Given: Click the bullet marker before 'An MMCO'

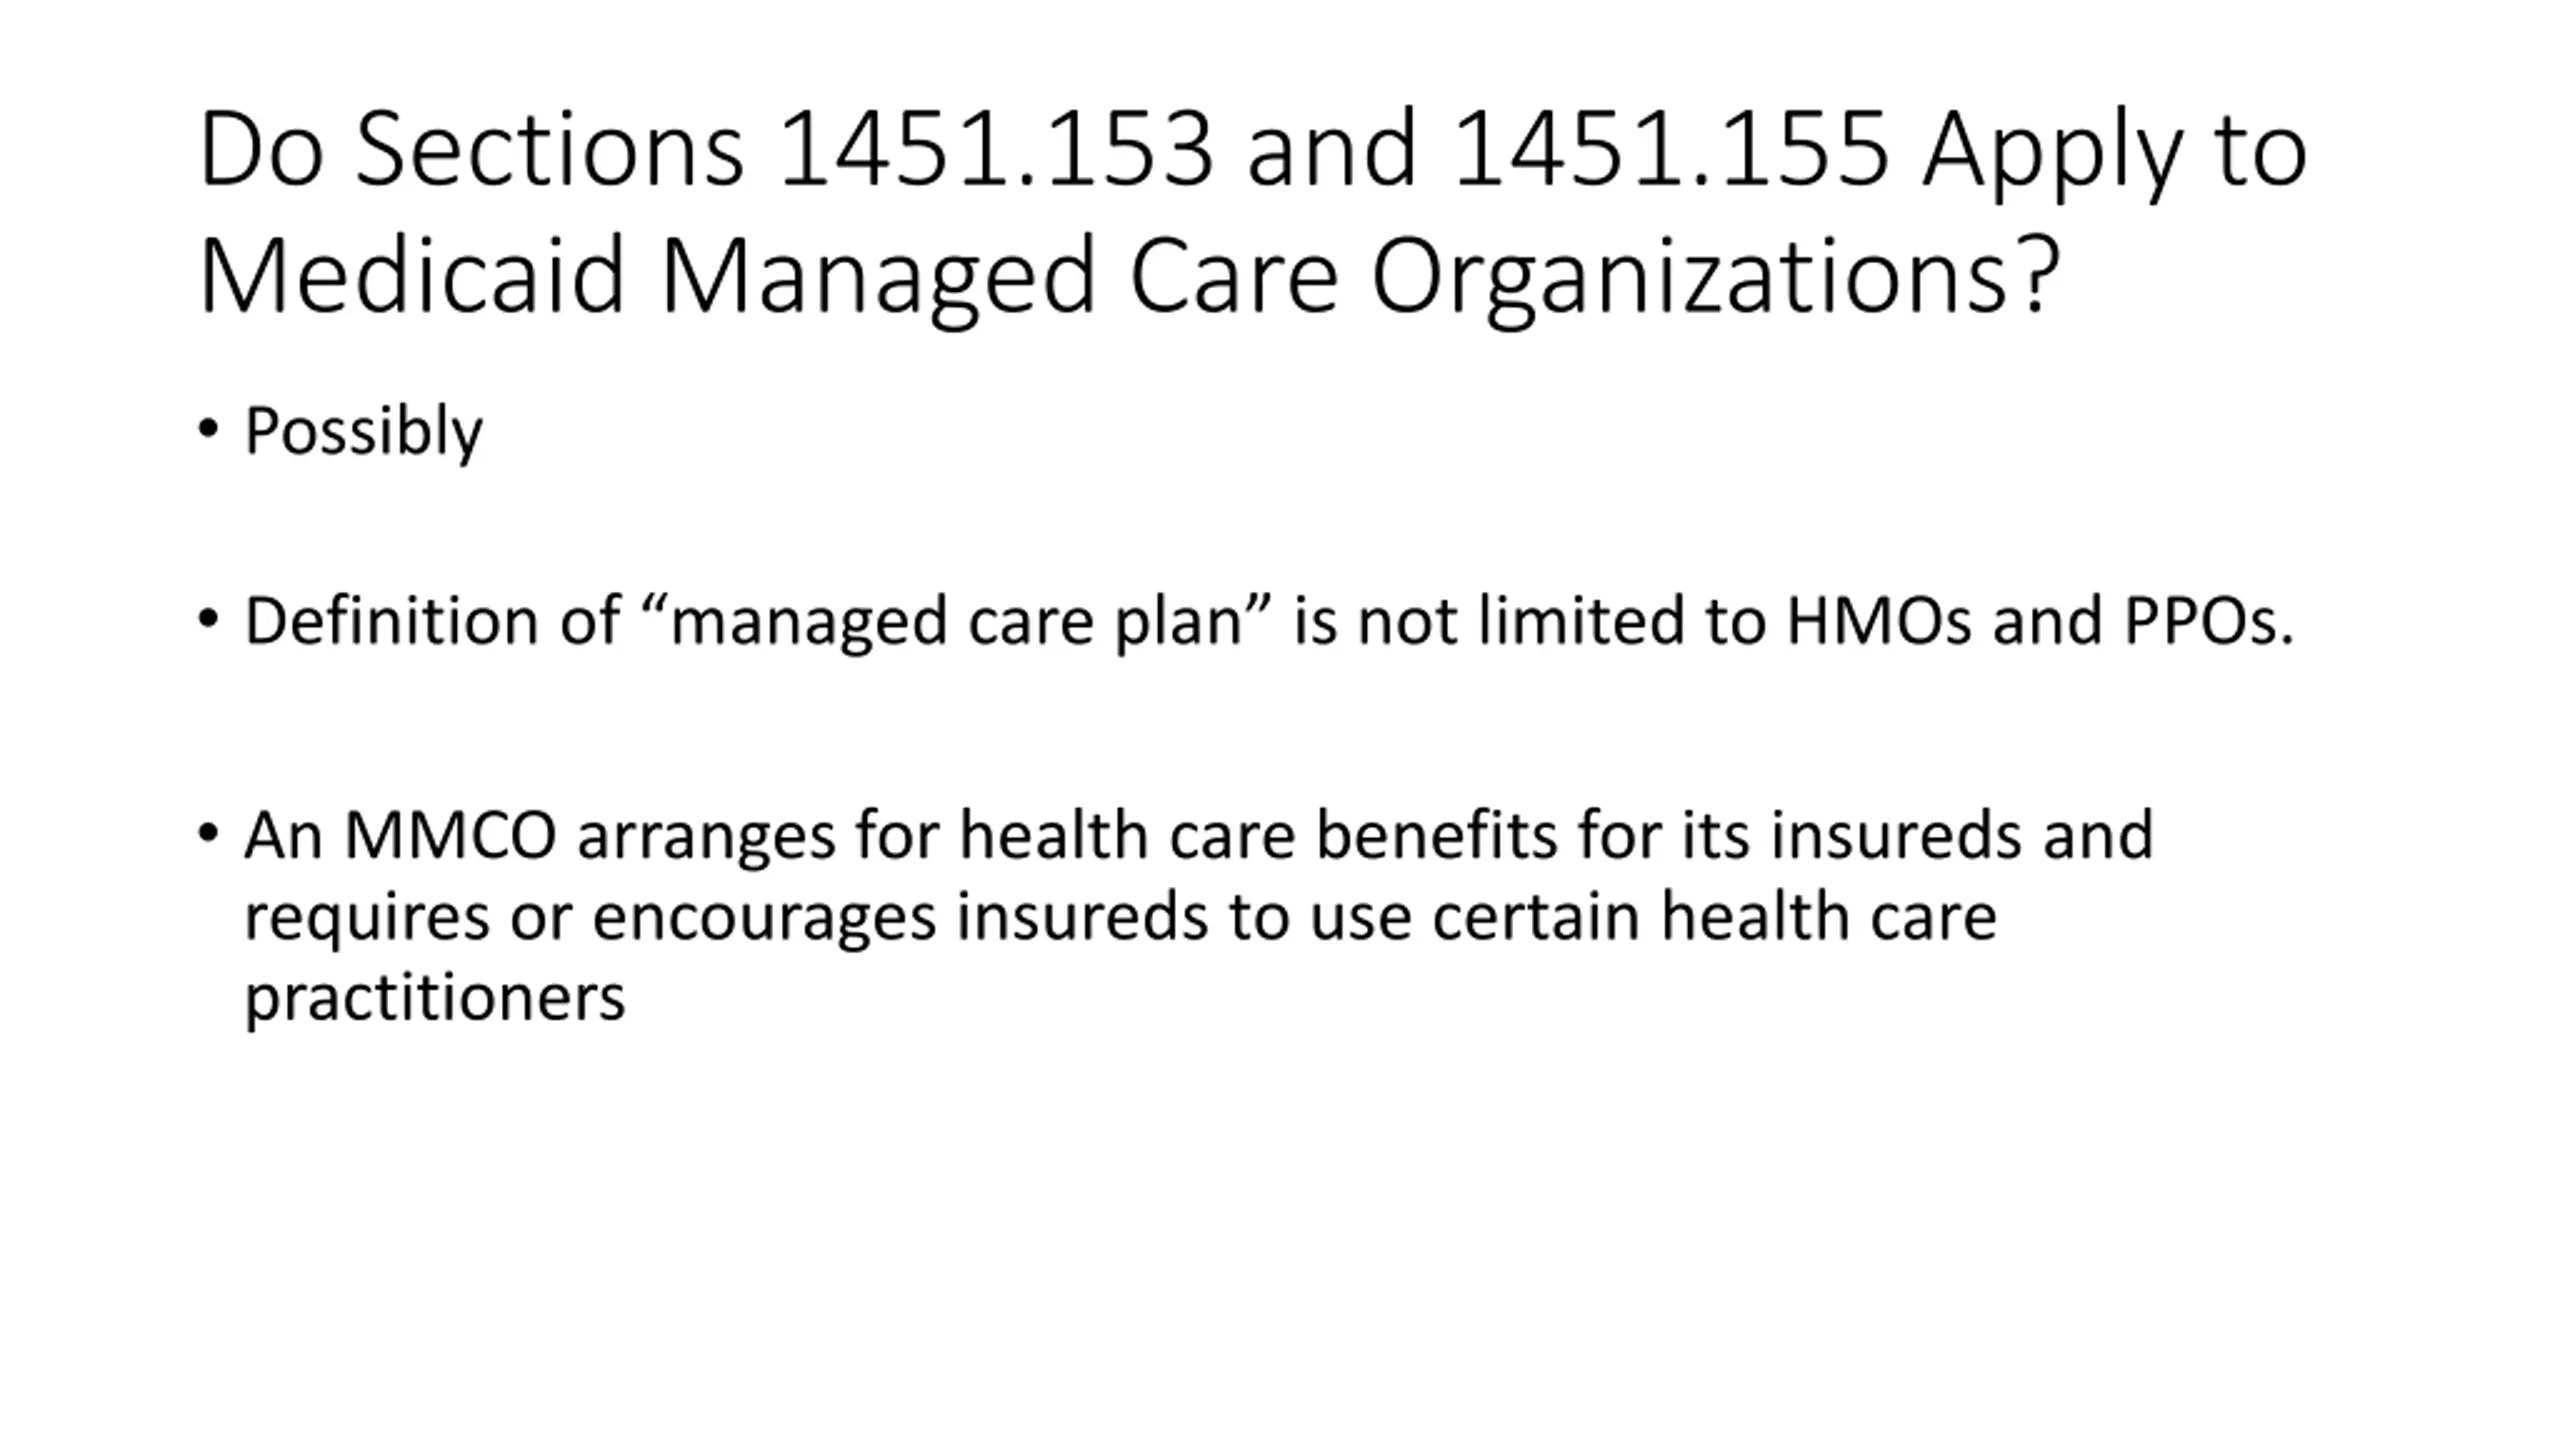Looking at the screenshot, I should (x=208, y=832).
